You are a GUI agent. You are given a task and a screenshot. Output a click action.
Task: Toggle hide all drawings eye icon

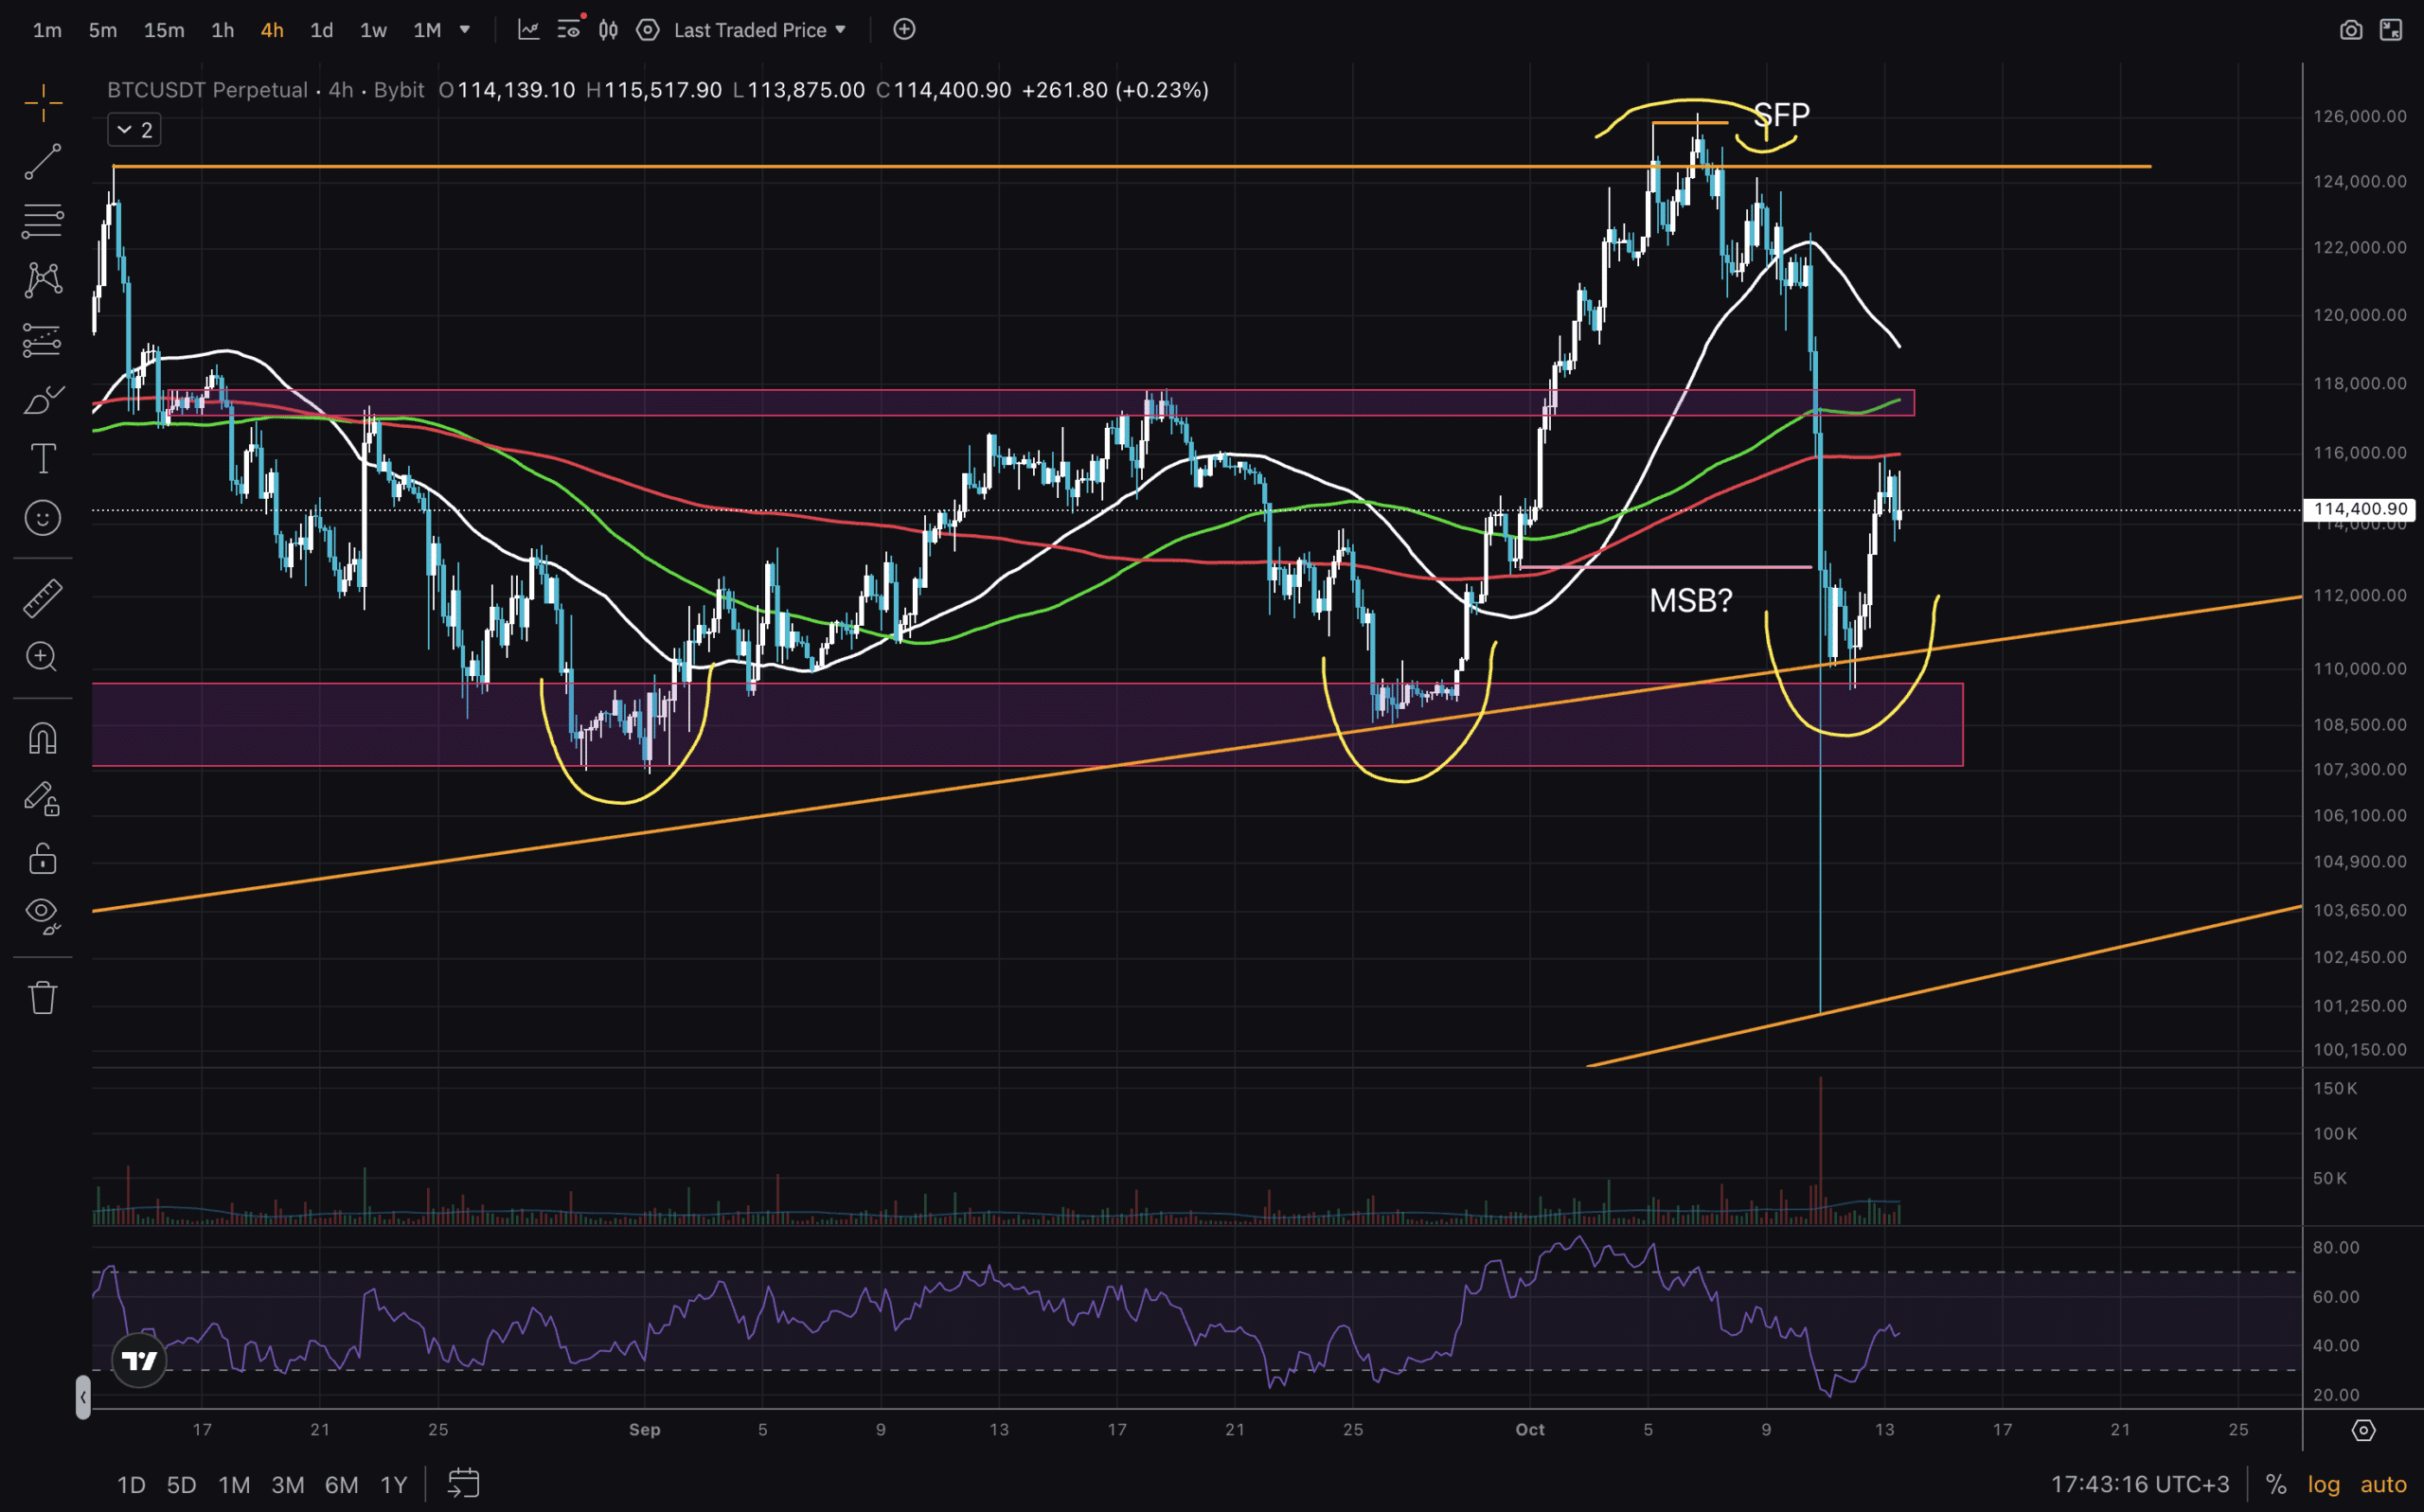[x=43, y=913]
